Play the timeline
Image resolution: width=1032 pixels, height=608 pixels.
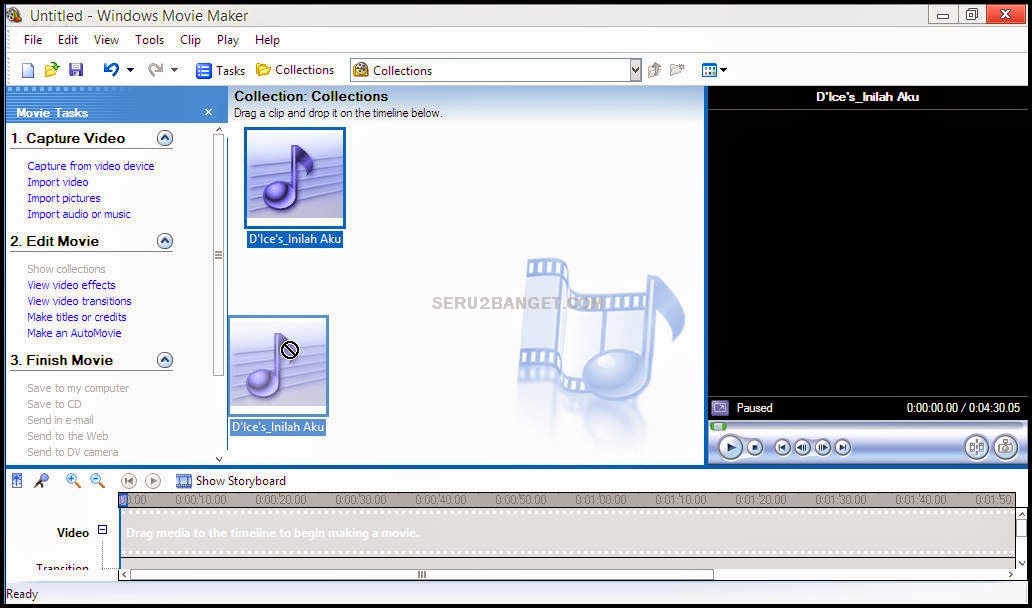(153, 481)
